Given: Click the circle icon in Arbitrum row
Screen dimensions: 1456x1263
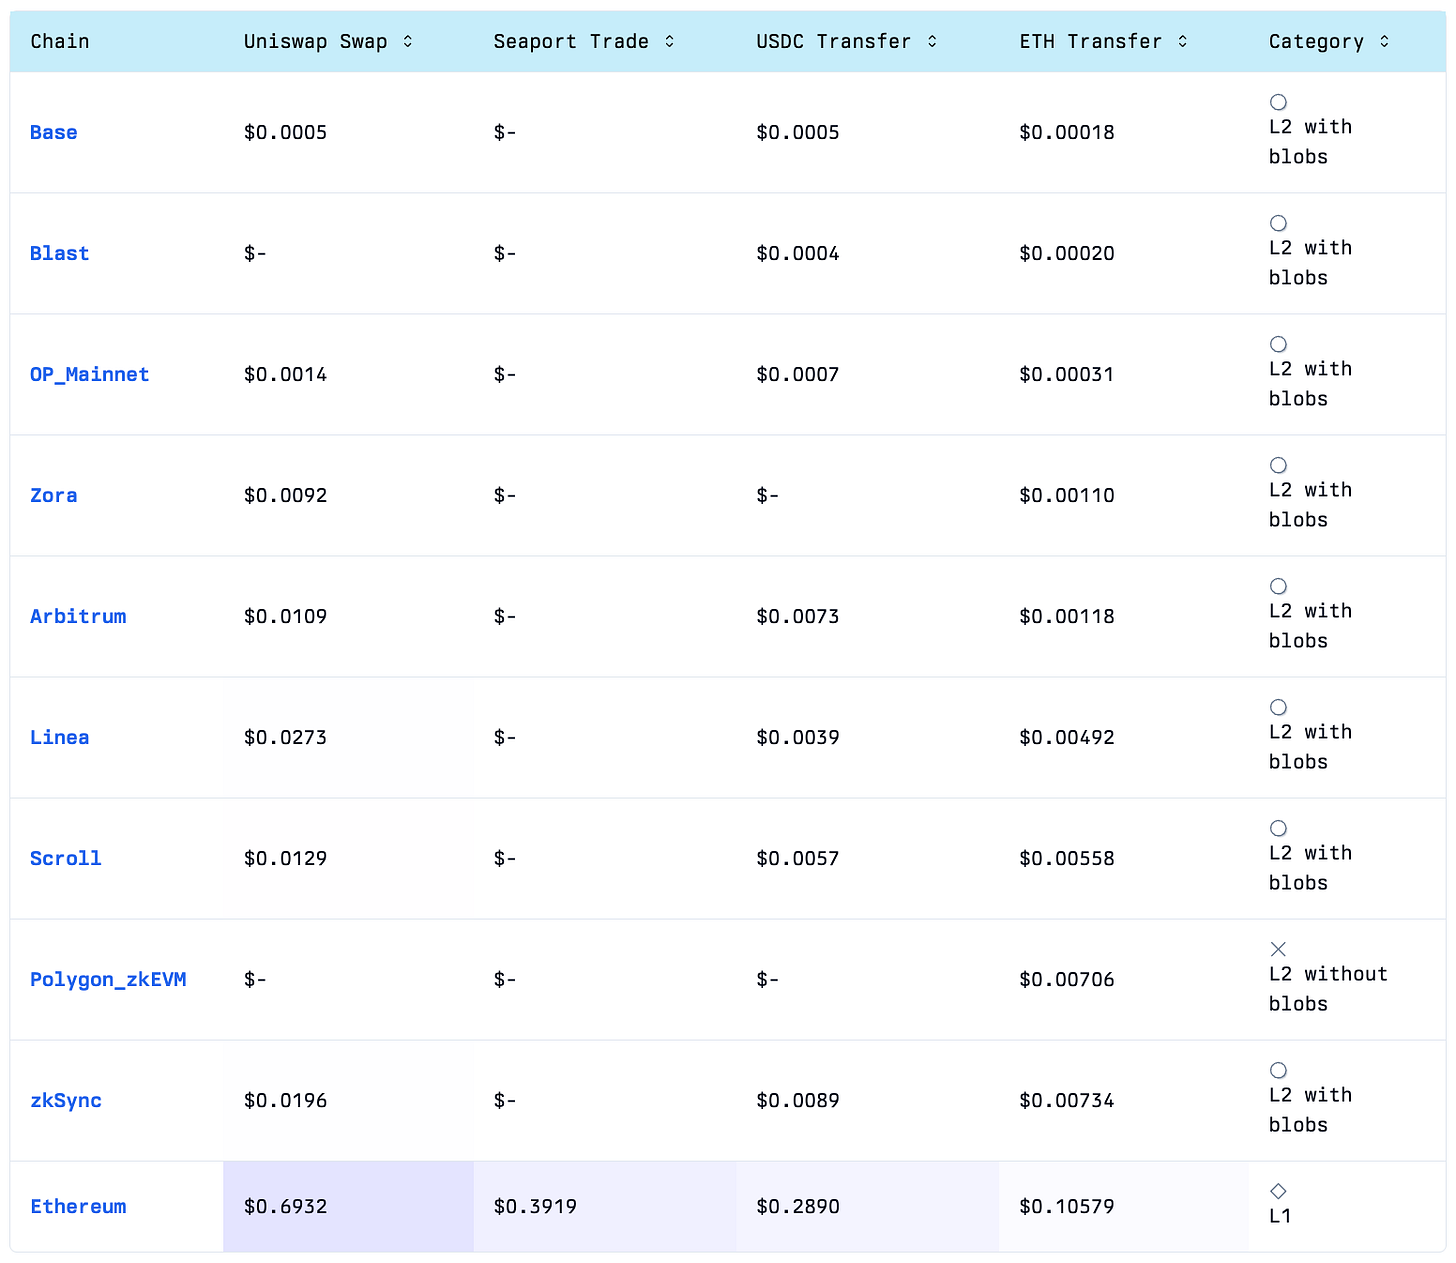Looking at the screenshot, I should [1278, 586].
